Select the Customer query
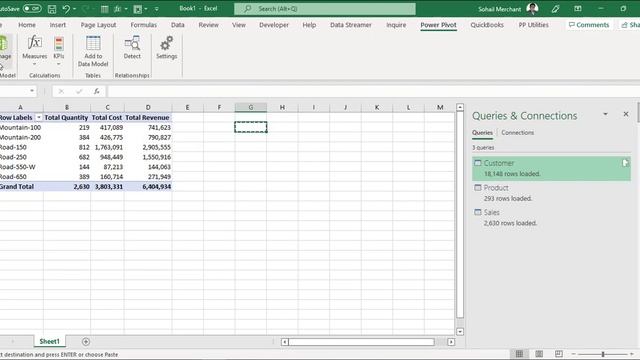The height and width of the screenshot is (360, 640). coord(551,168)
